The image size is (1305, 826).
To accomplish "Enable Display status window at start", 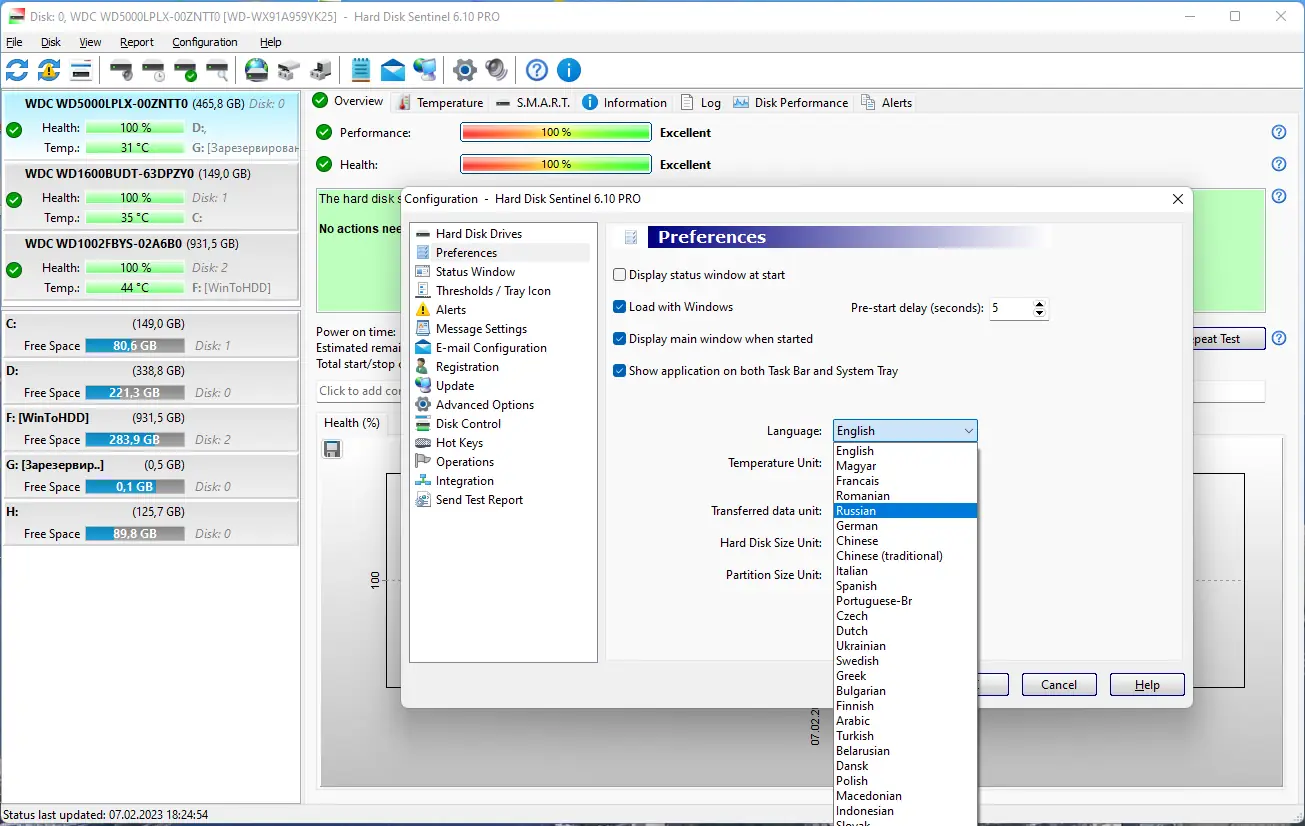I will (x=620, y=275).
